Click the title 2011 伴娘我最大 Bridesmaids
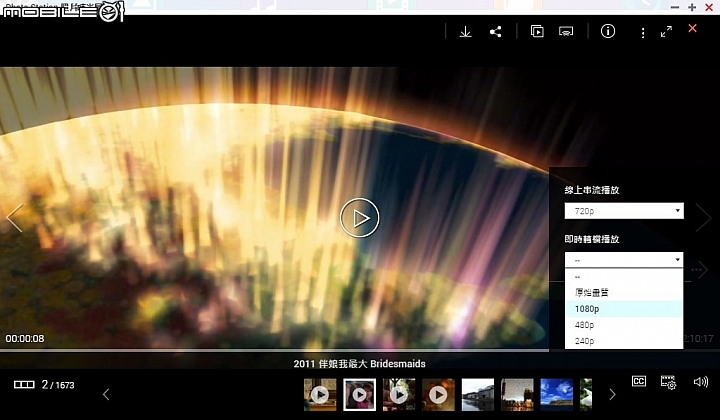Screen dimensions: 720x420 (x=360, y=364)
